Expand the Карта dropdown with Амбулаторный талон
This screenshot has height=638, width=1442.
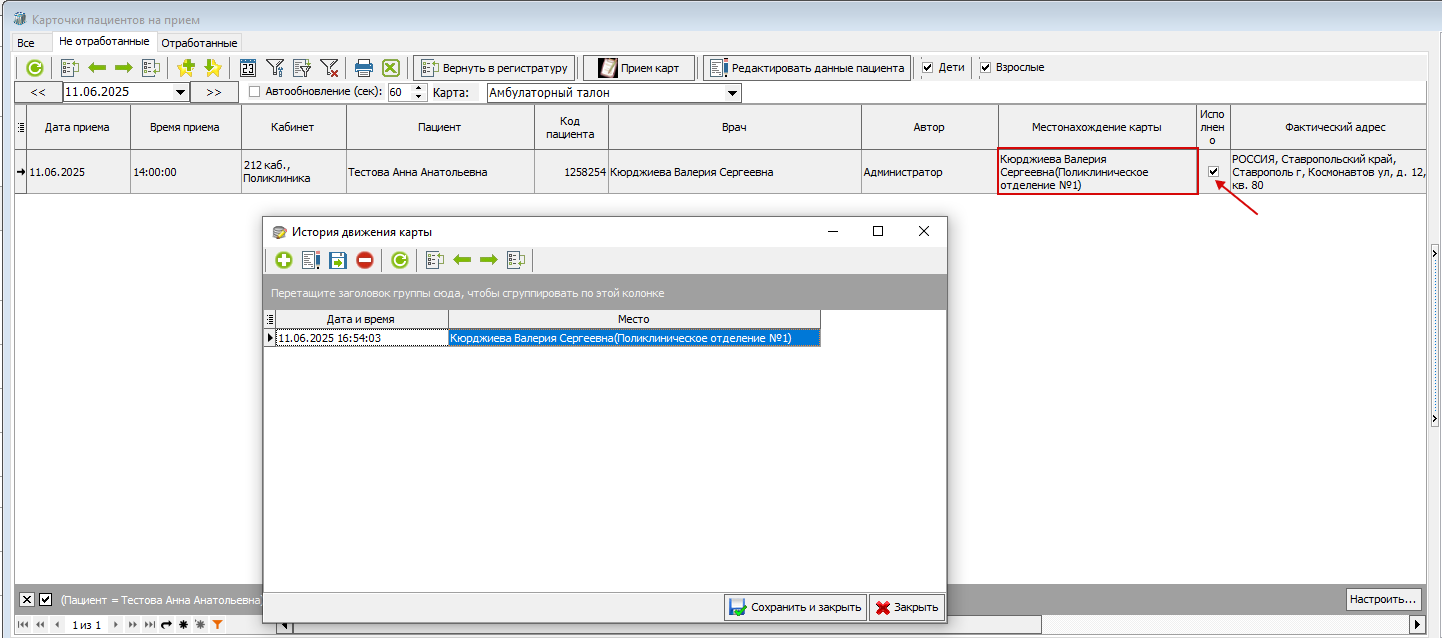pos(733,93)
